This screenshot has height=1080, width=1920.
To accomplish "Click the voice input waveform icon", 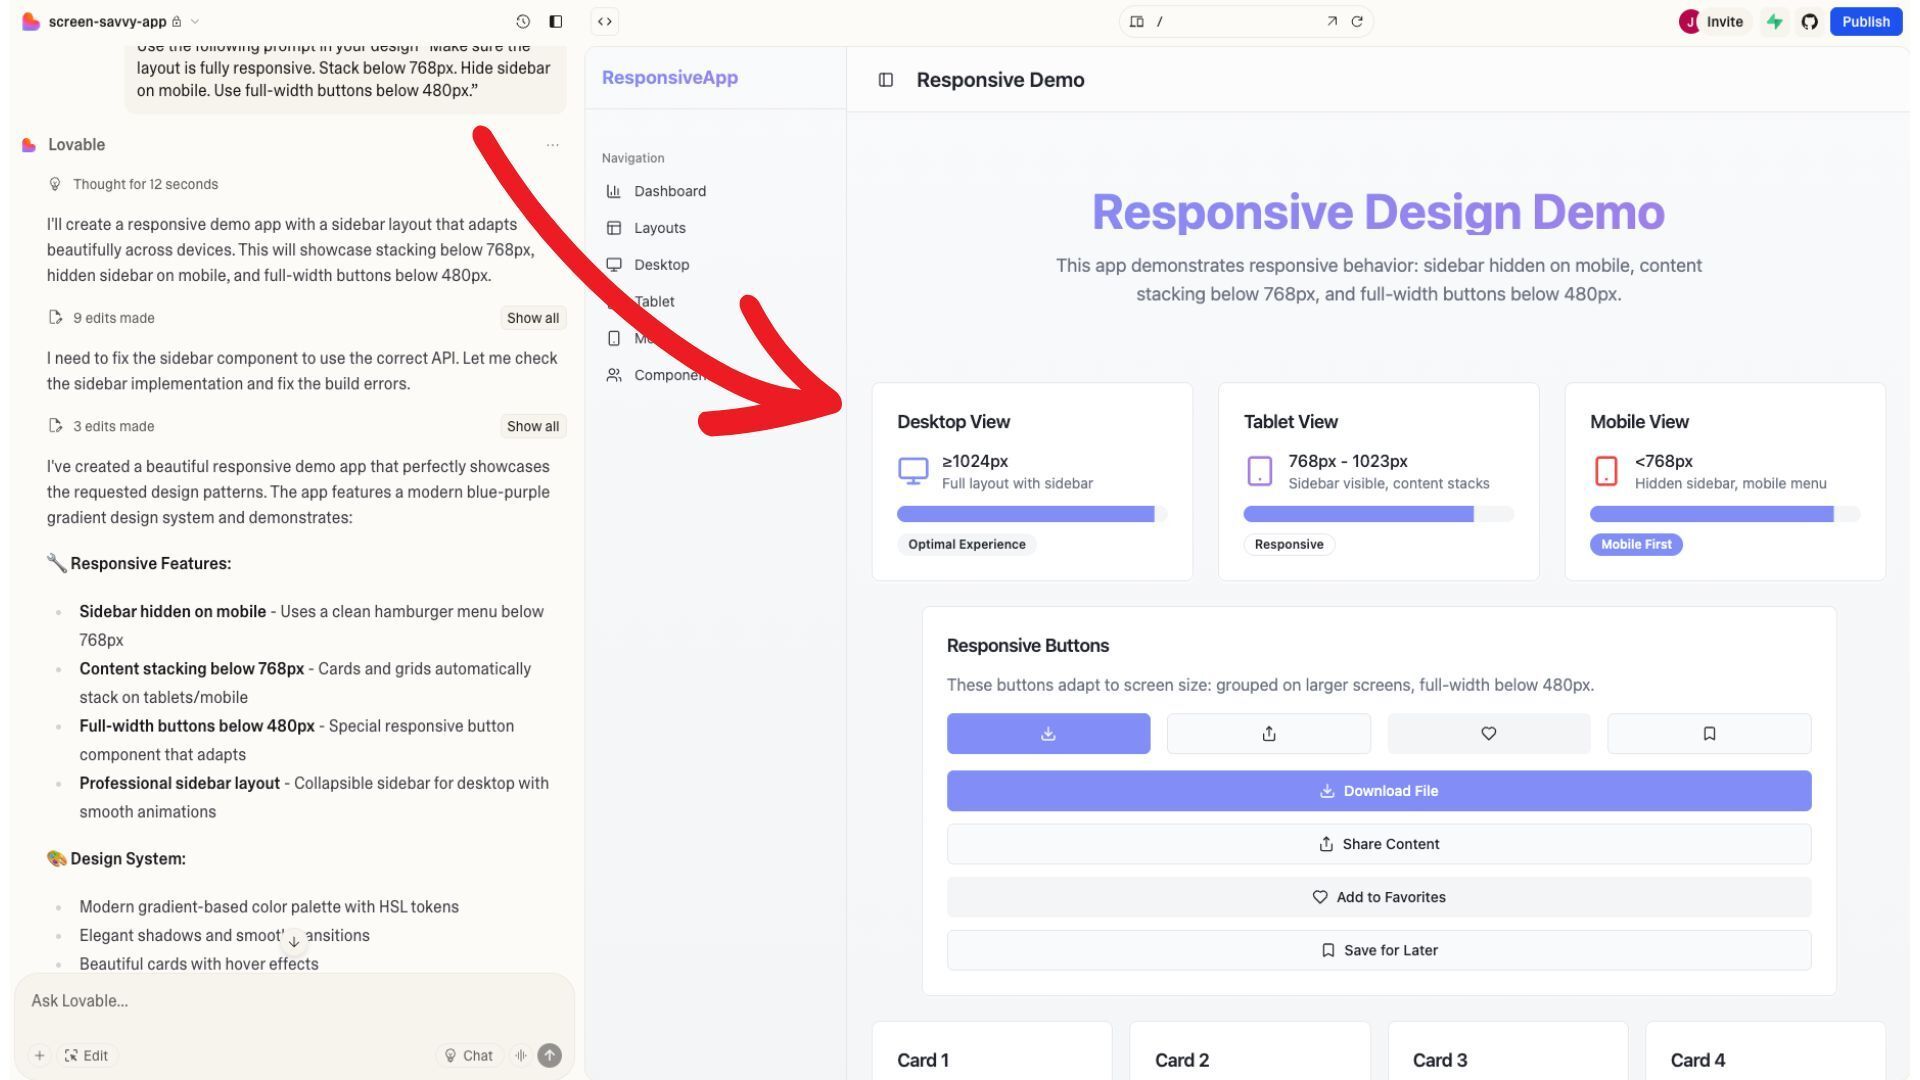I will (521, 1055).
